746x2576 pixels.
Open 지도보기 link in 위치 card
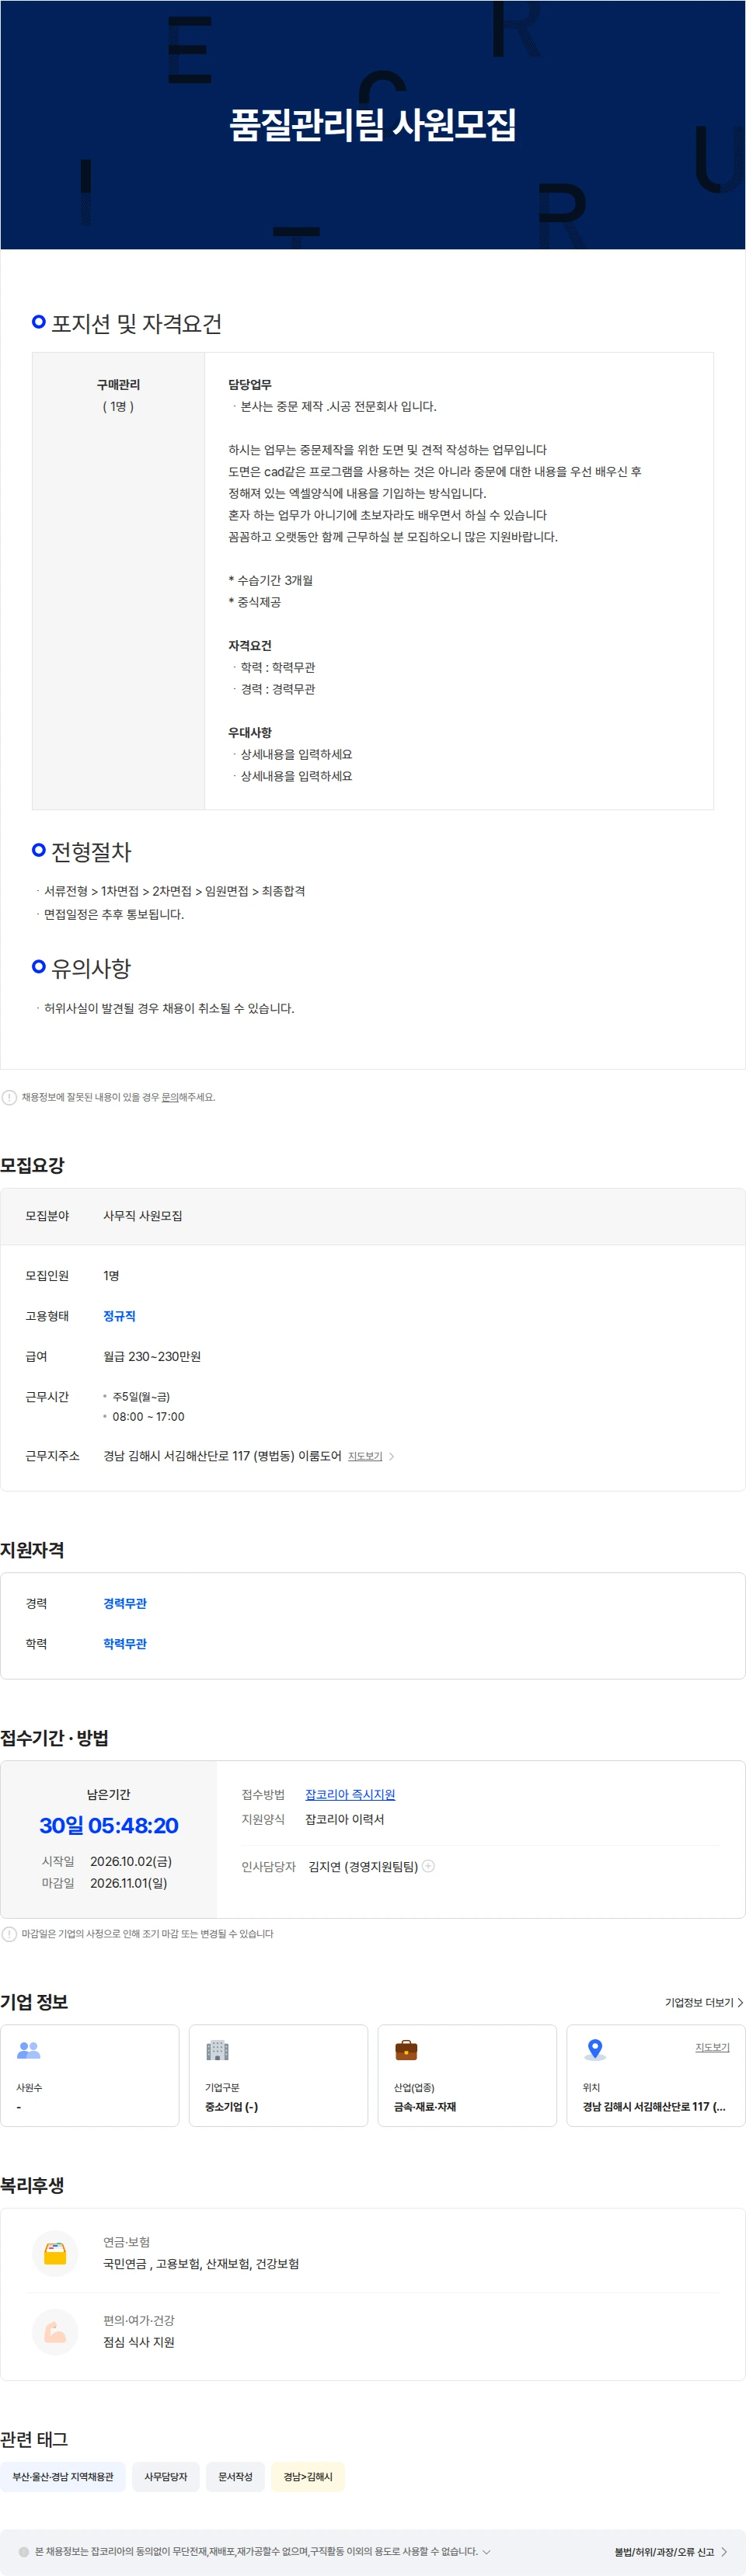[712, 2047]
